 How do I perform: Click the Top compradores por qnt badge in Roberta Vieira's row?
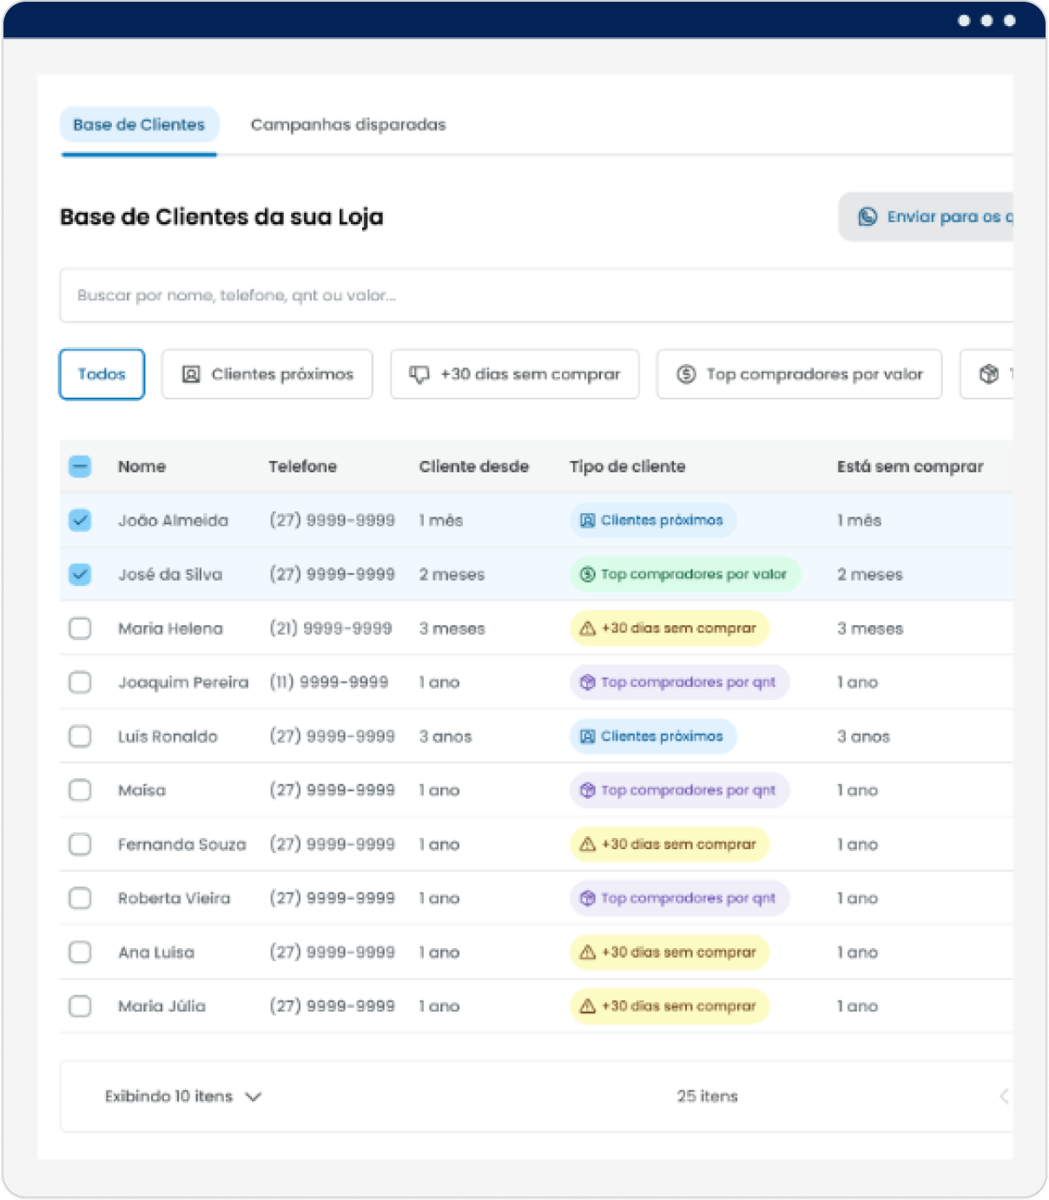(679, 898)
